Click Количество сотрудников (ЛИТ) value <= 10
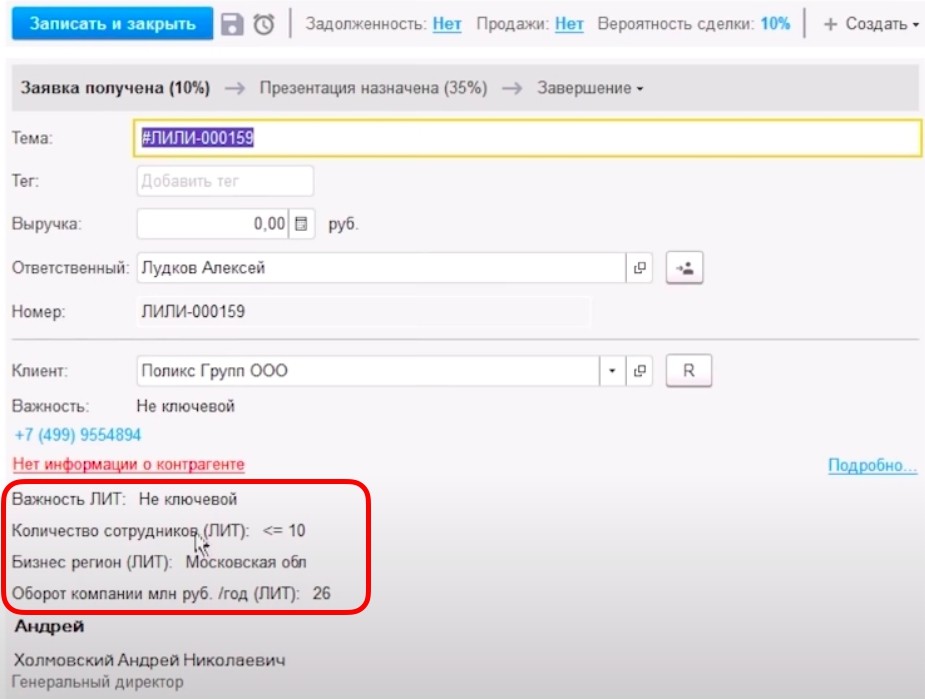Viewport: 925px width, 699px height. (284, 530)
